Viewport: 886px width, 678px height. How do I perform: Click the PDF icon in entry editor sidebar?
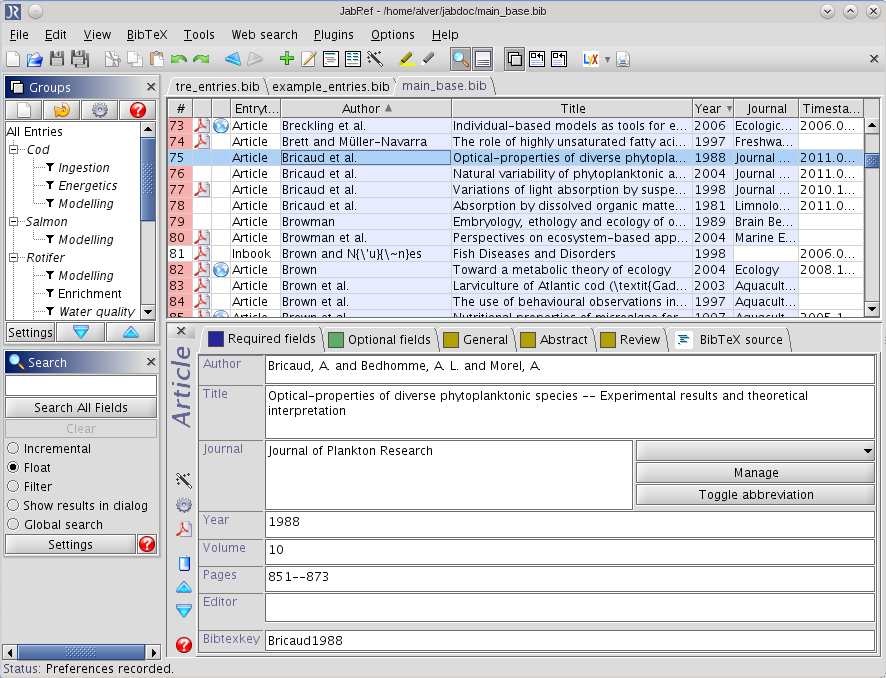(183, 529)
